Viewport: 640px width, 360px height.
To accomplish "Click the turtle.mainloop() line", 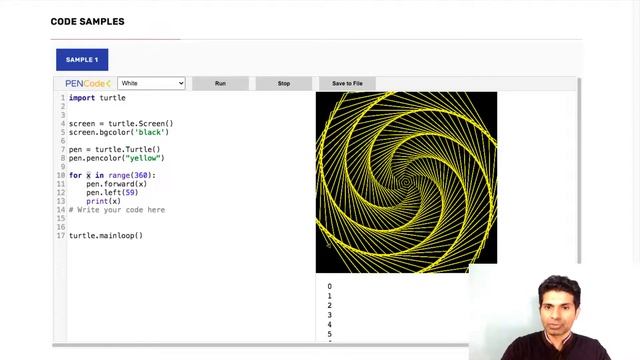I will coord(106,236).
